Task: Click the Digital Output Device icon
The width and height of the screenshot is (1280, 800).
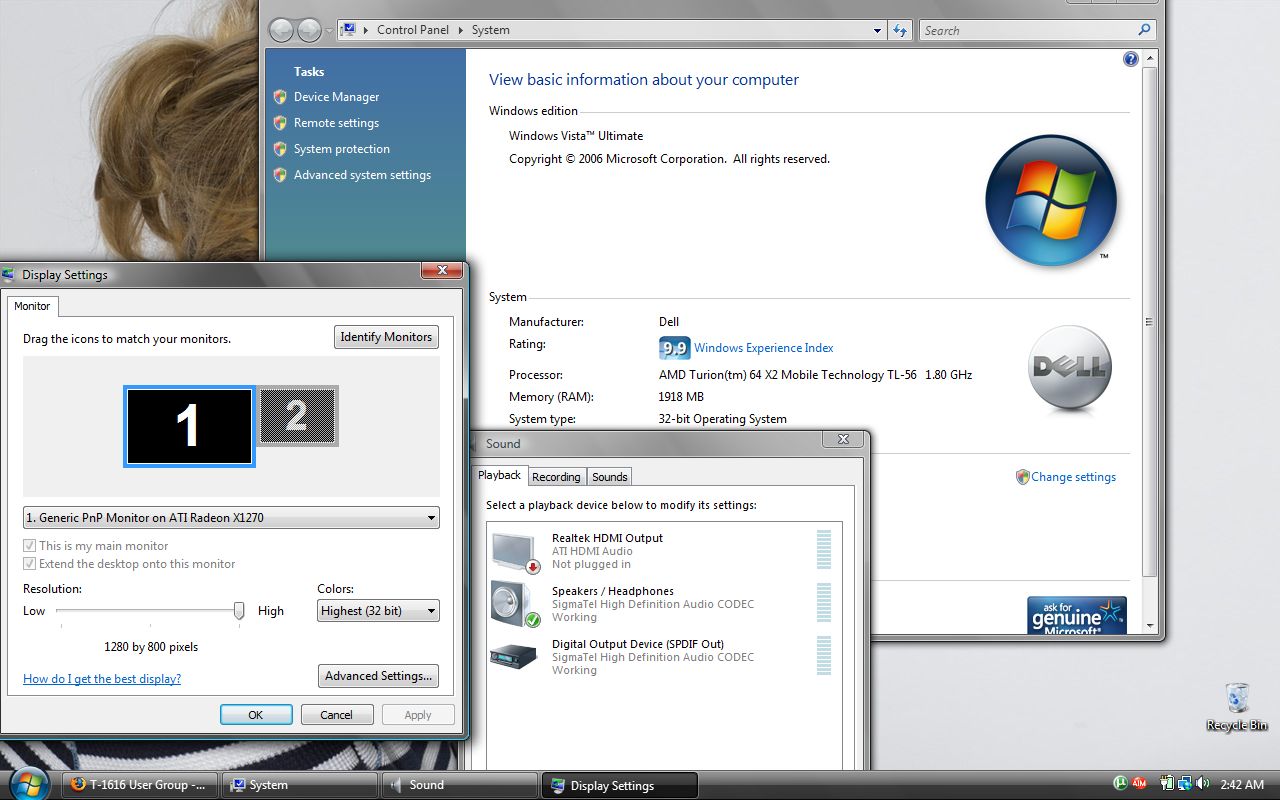Action: click(514, 656)
